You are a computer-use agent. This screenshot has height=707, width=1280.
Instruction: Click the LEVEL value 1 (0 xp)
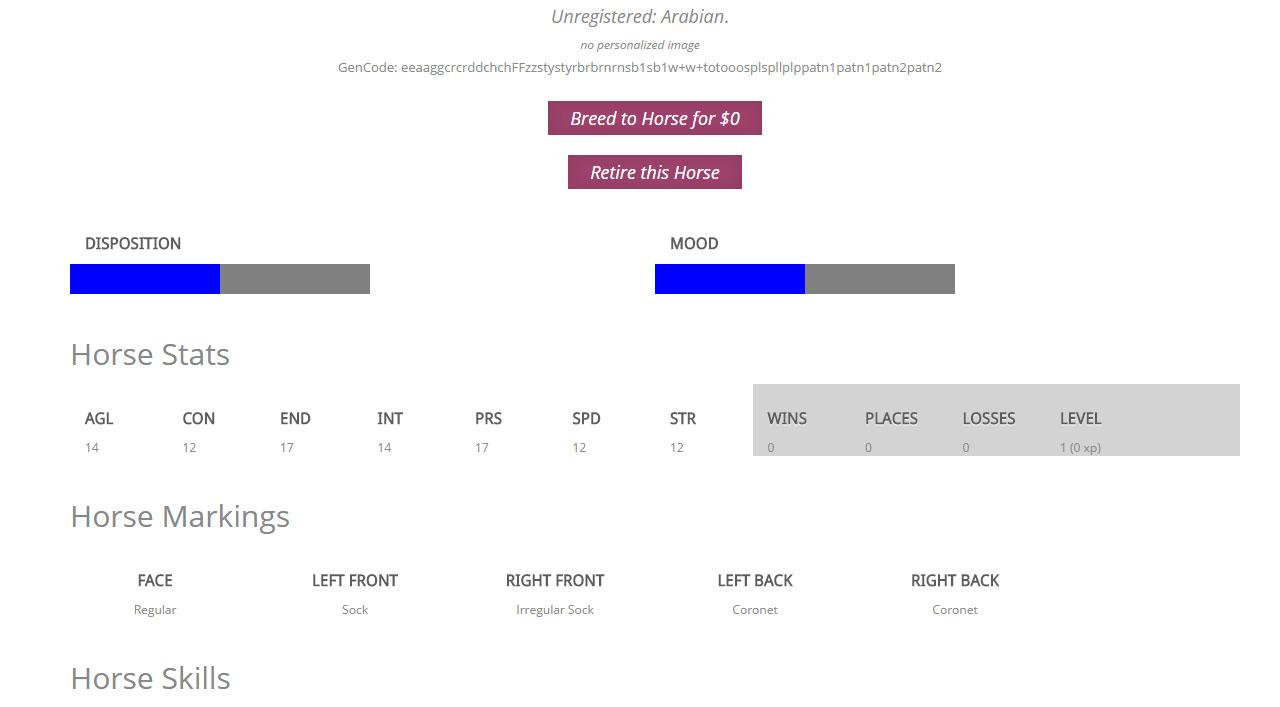coord(1080,448)
